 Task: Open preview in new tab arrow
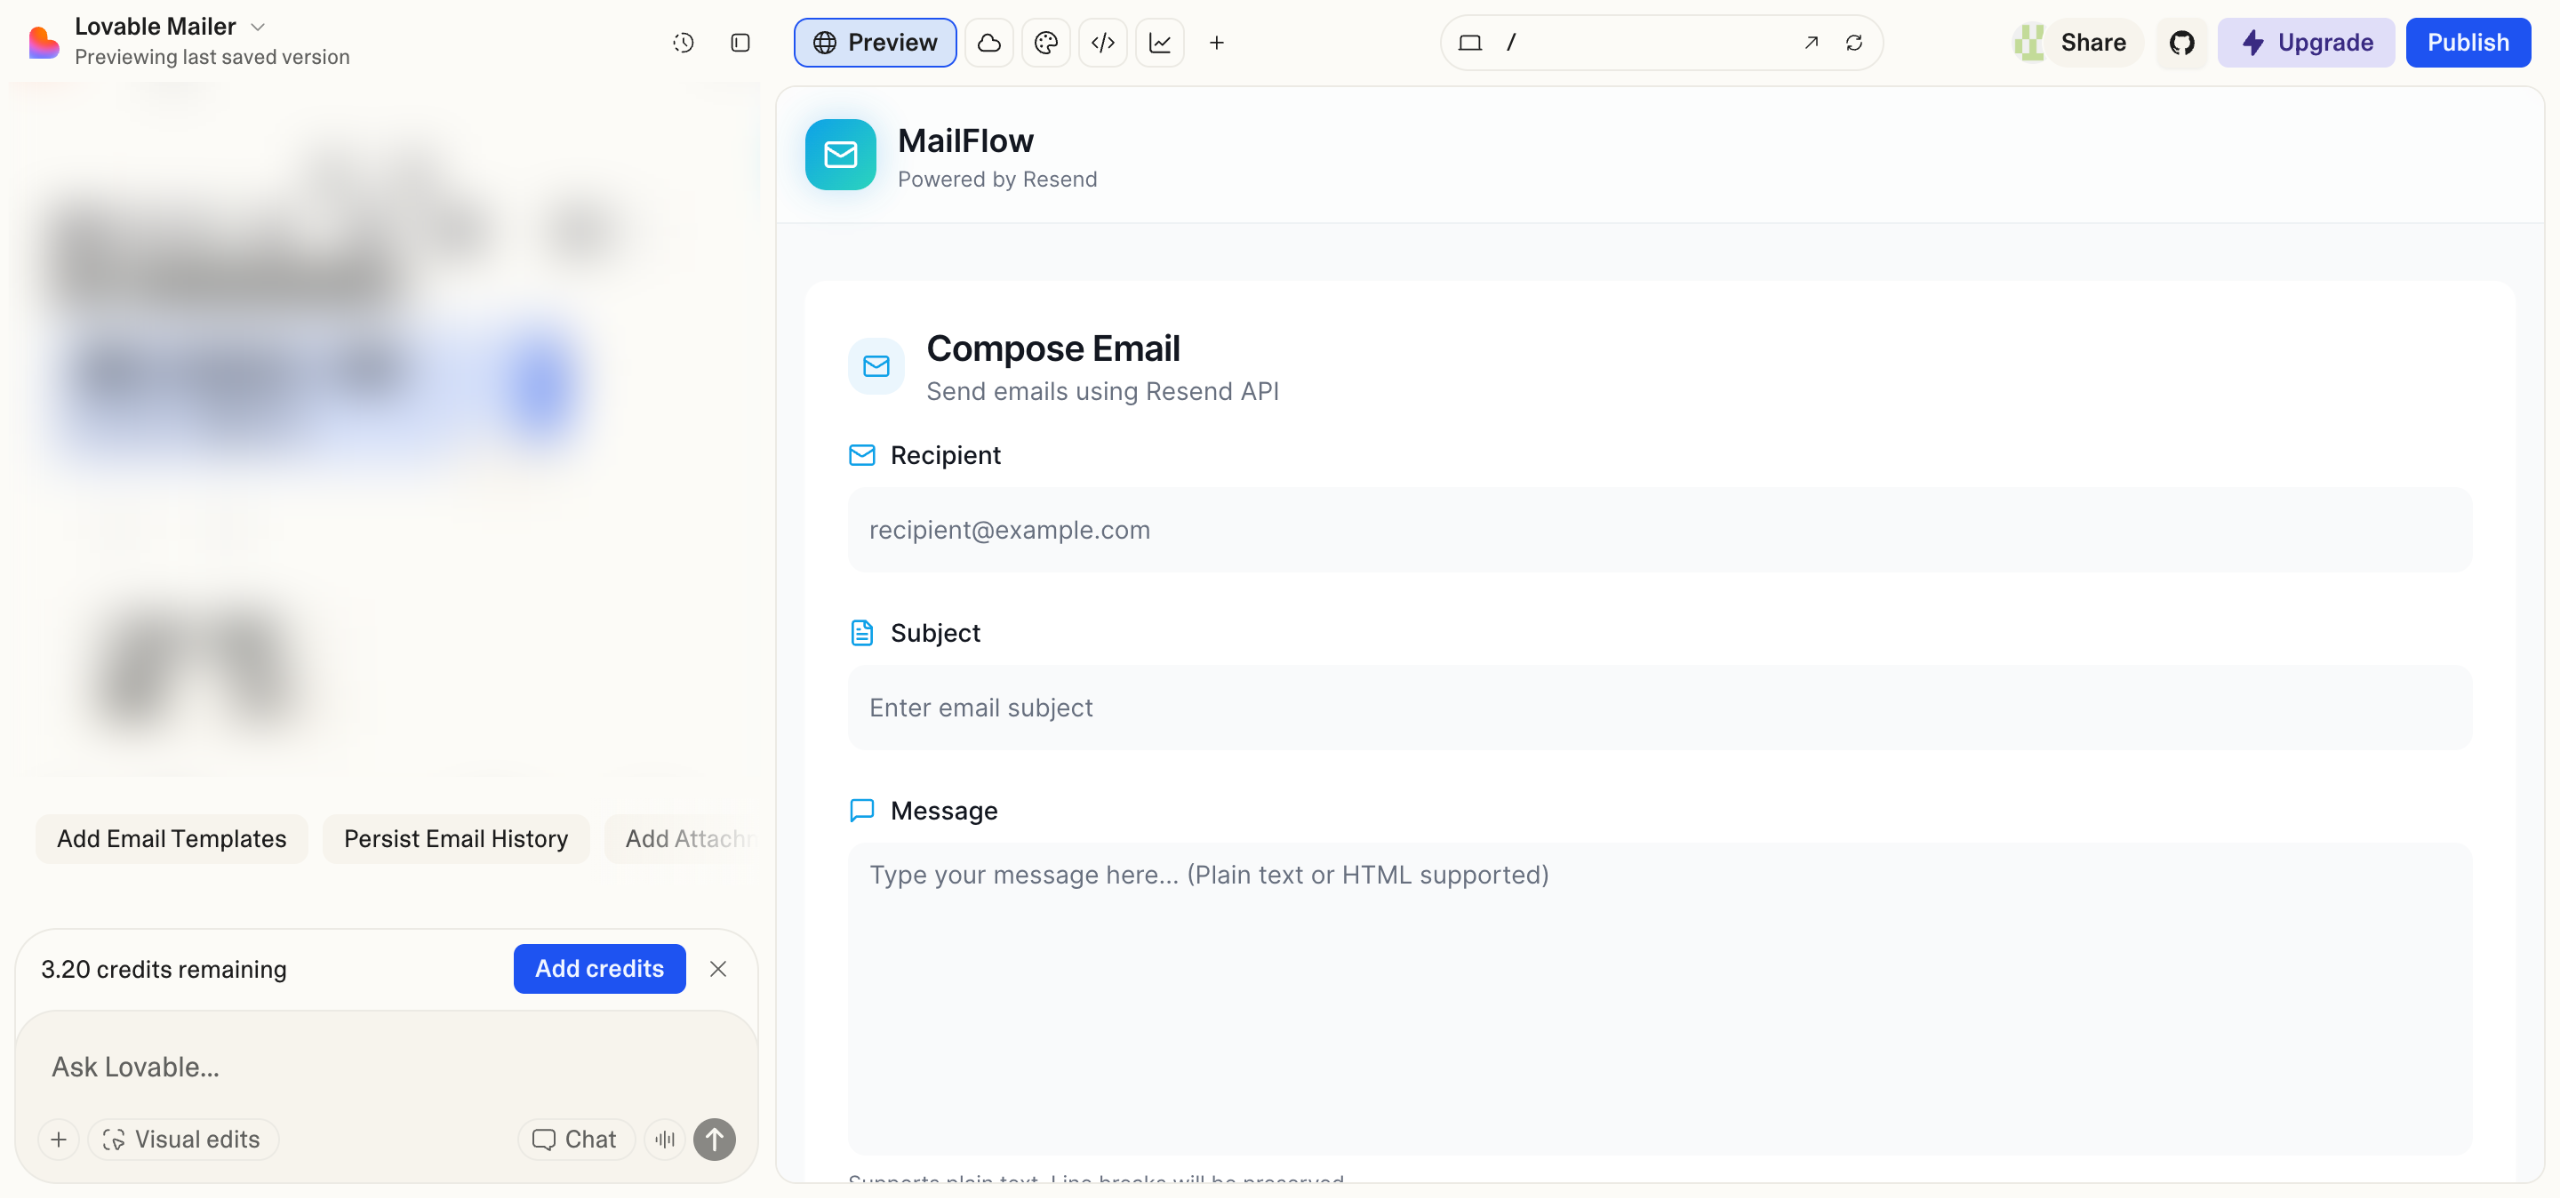(1811, 43)
